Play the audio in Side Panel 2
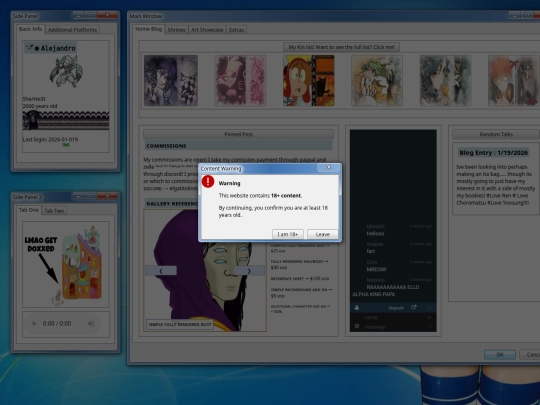The width and height of the screenshot is (540, 405). (x=34, y=324)
